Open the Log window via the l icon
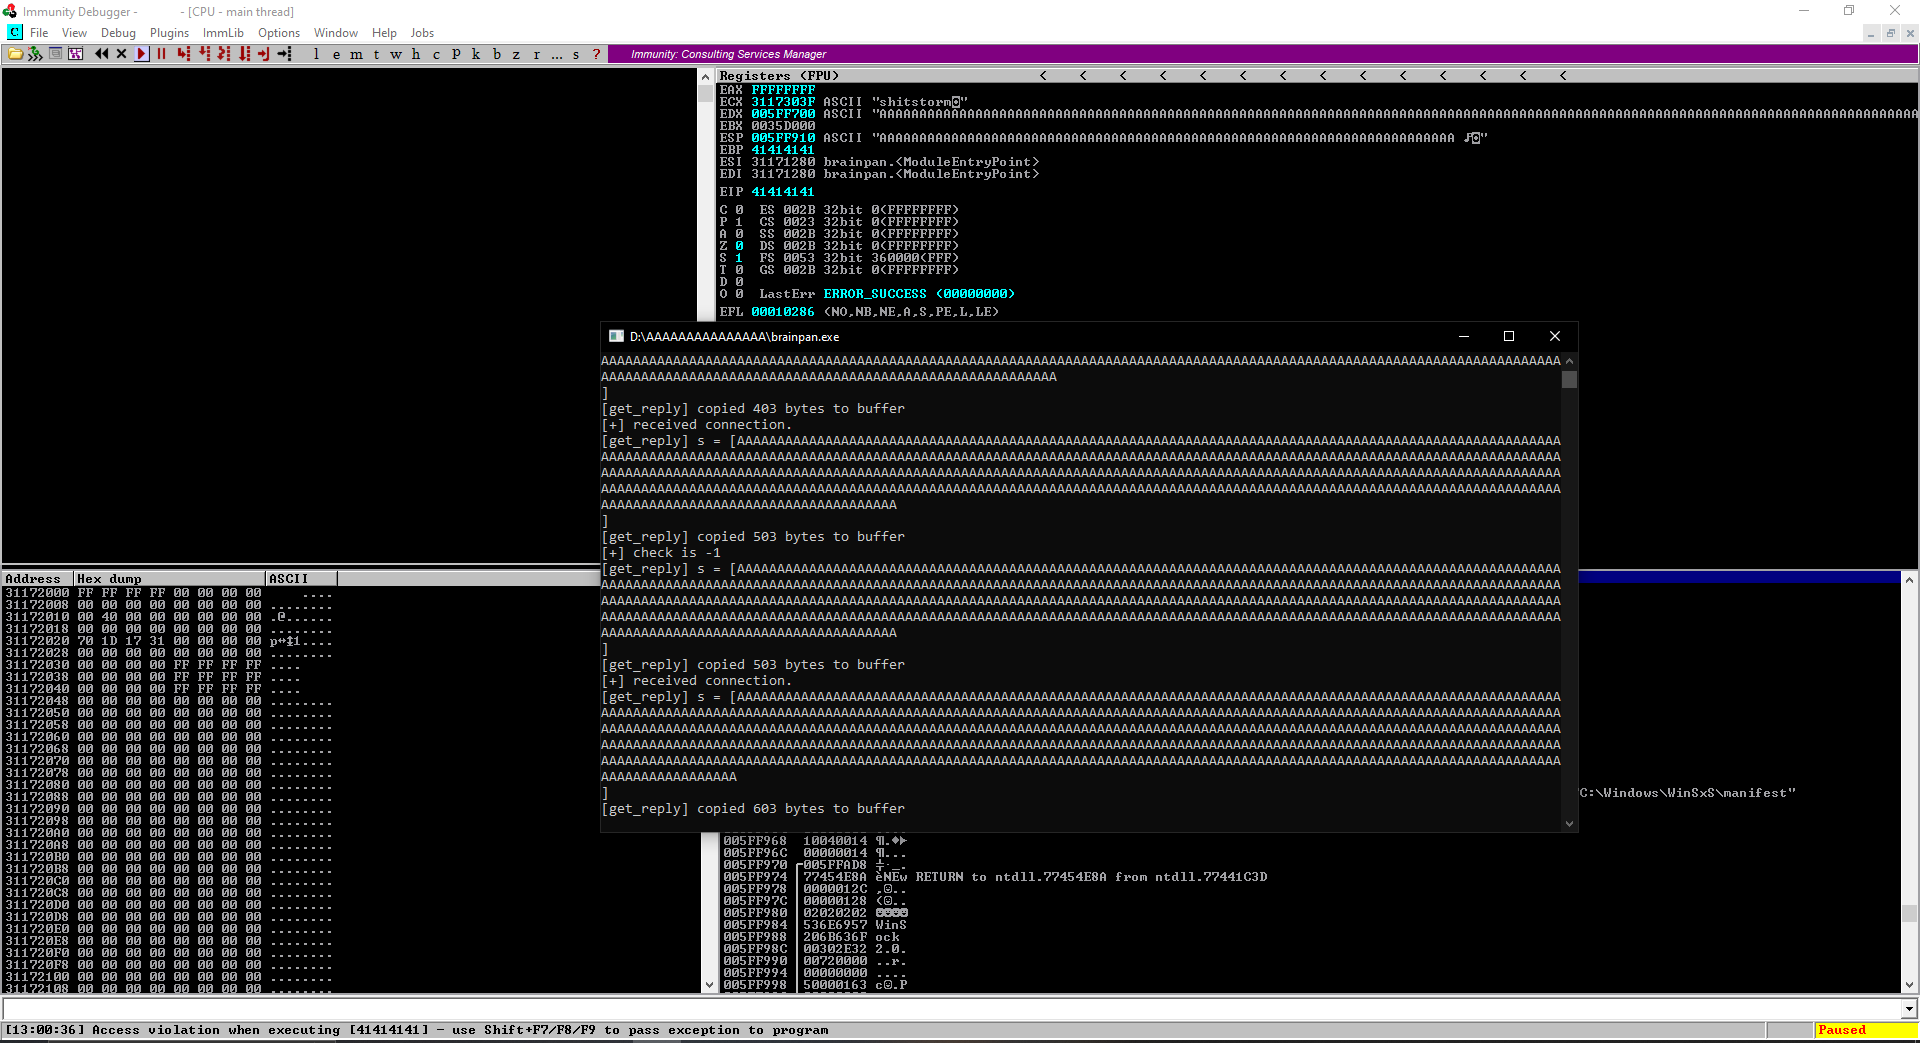The image size is (1920, 1043). click(x=316, y=54)
